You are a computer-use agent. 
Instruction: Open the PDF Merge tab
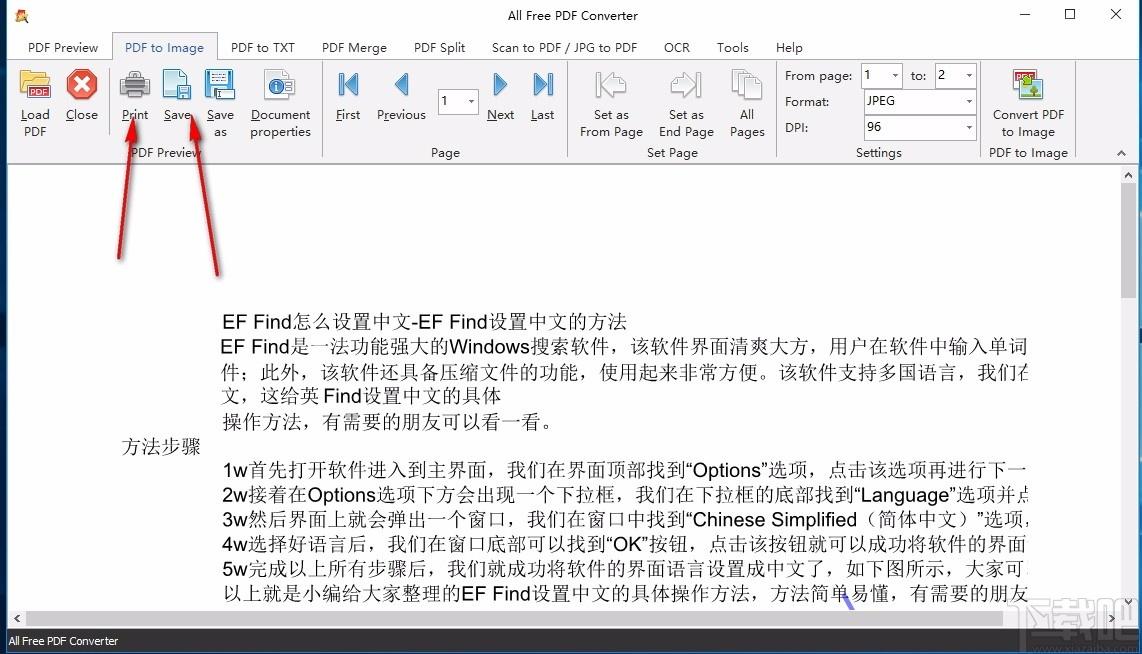coord(354,47)
